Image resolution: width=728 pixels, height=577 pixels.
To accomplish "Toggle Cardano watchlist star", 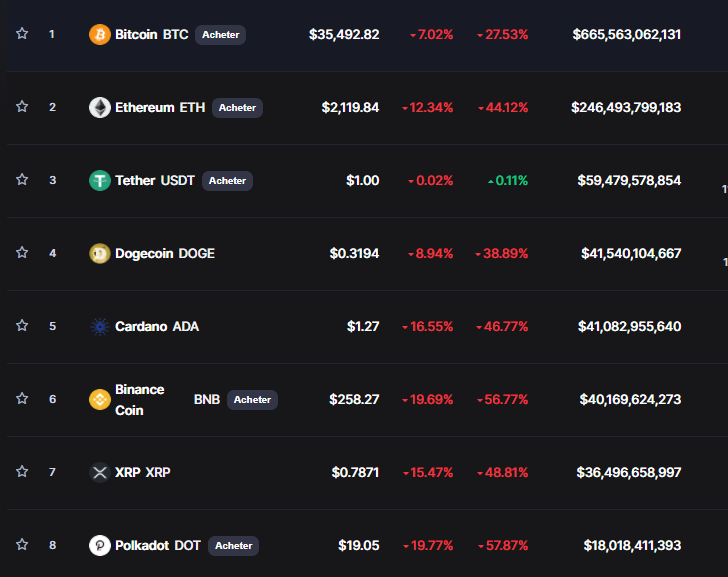I will (22, 325).
